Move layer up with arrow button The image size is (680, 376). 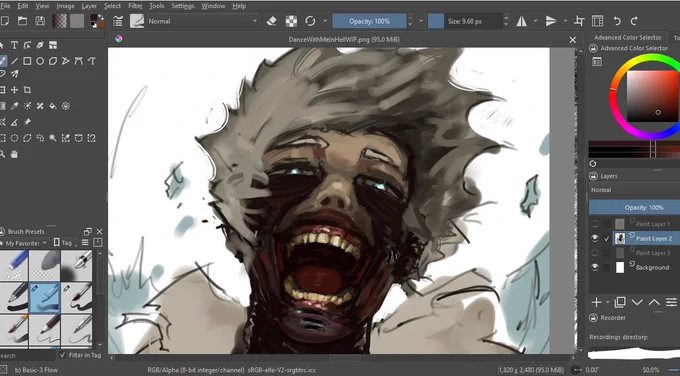(x=654, y=302)
